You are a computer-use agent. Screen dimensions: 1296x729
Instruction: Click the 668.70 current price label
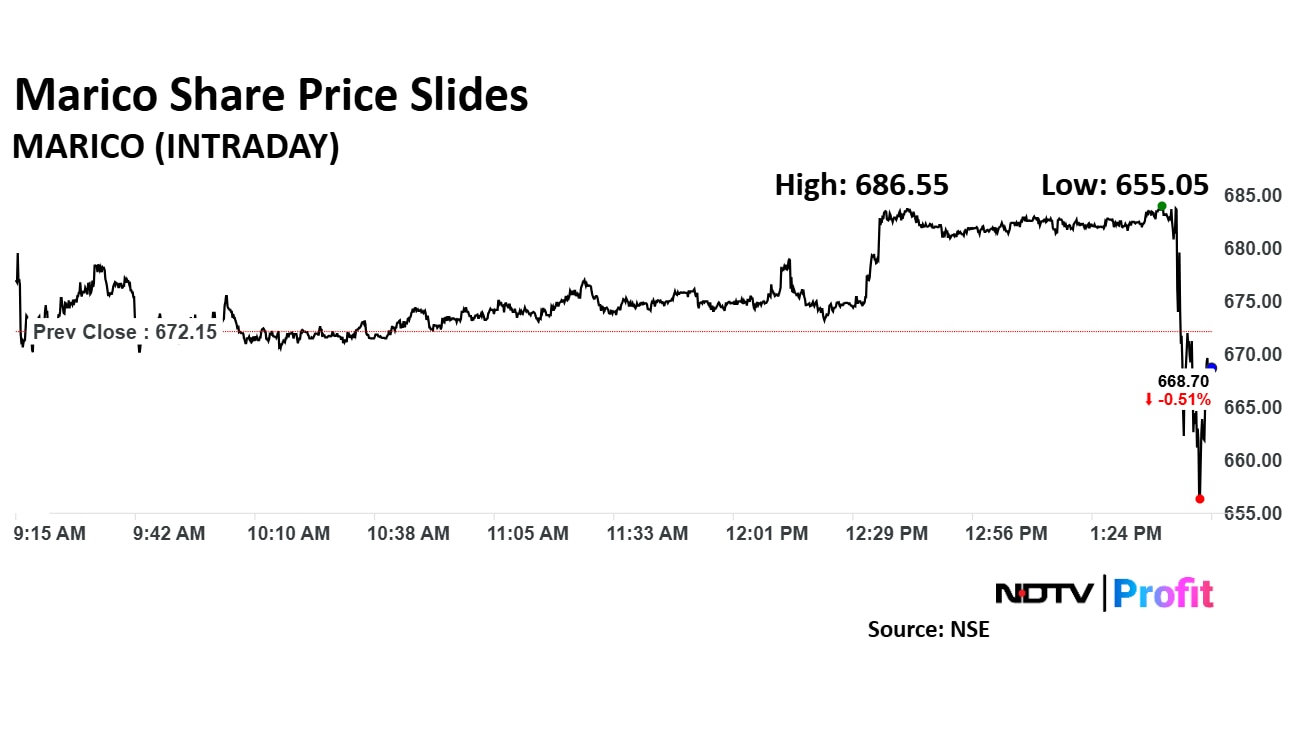[1184, 381]
